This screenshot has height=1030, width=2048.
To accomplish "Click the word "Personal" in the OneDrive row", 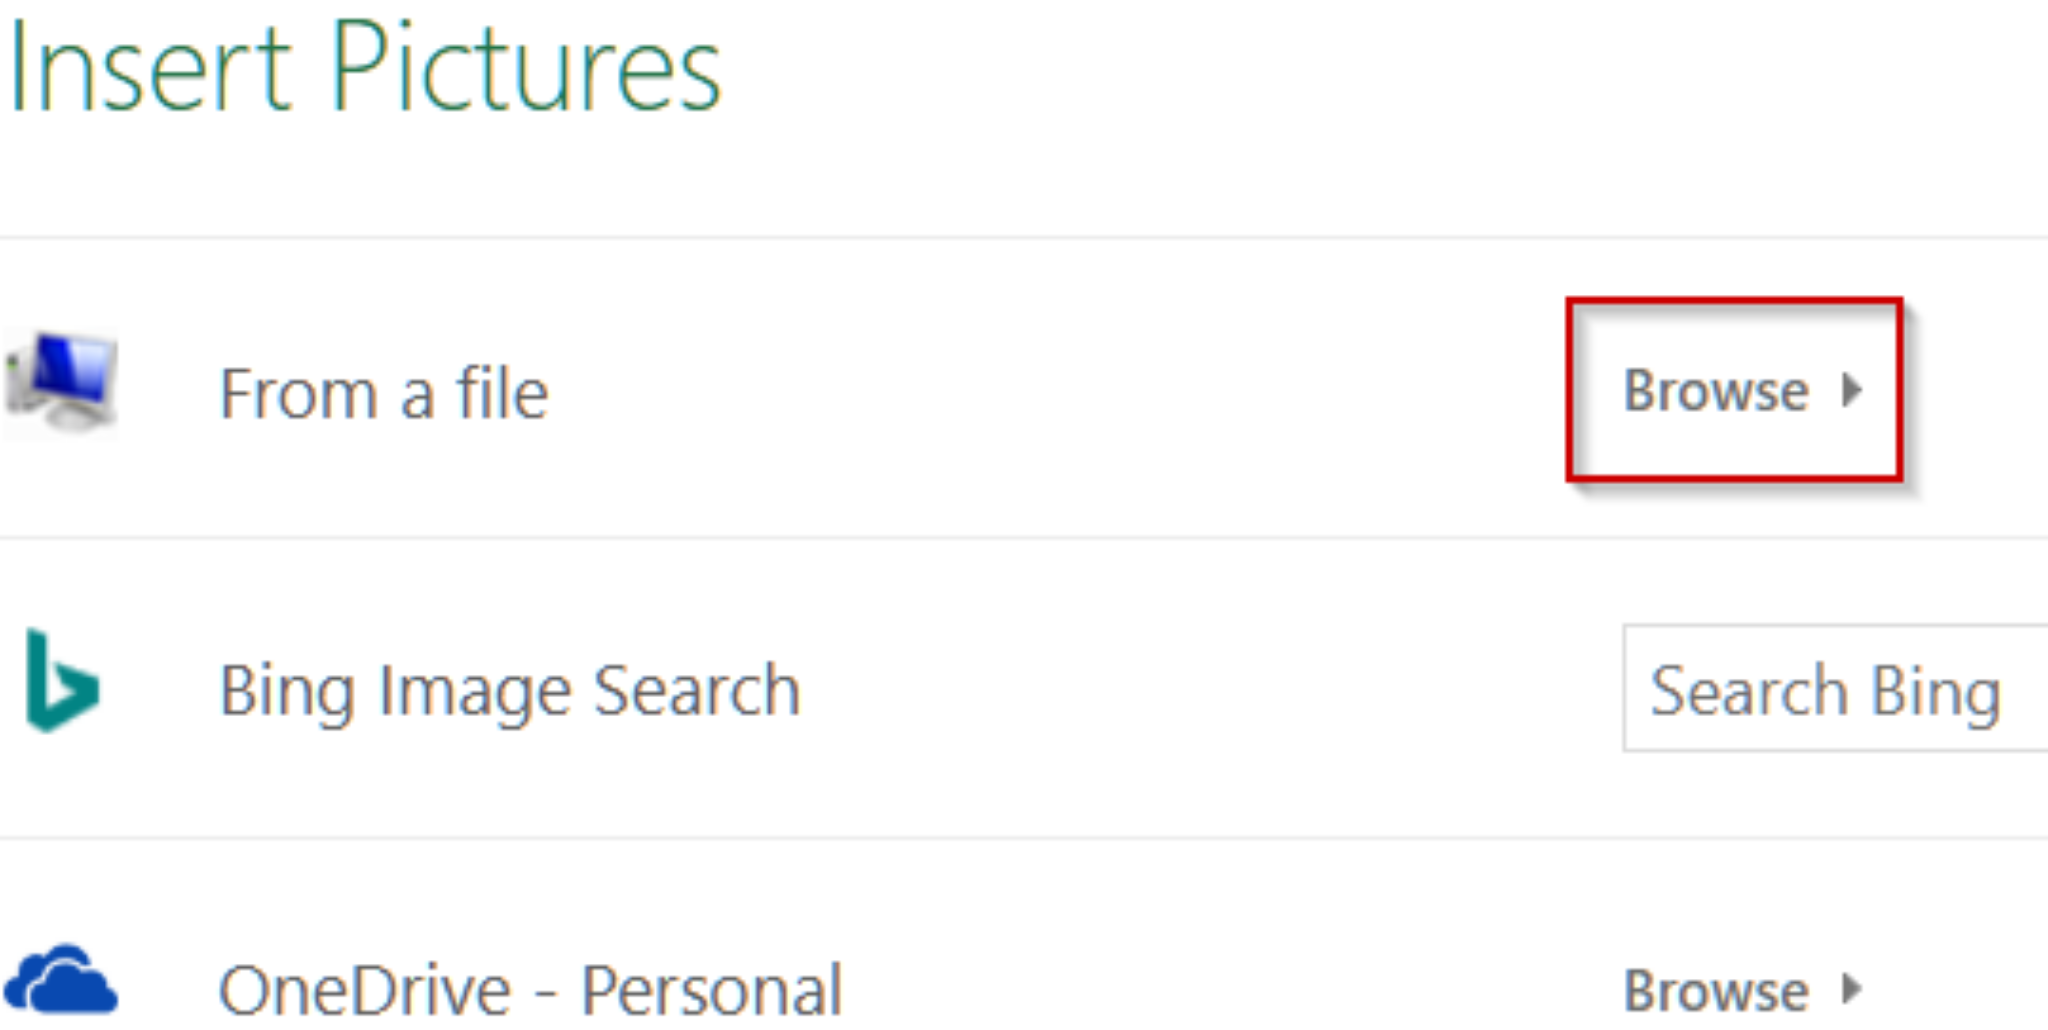I will pyautogui.click(x=712, y=990).
